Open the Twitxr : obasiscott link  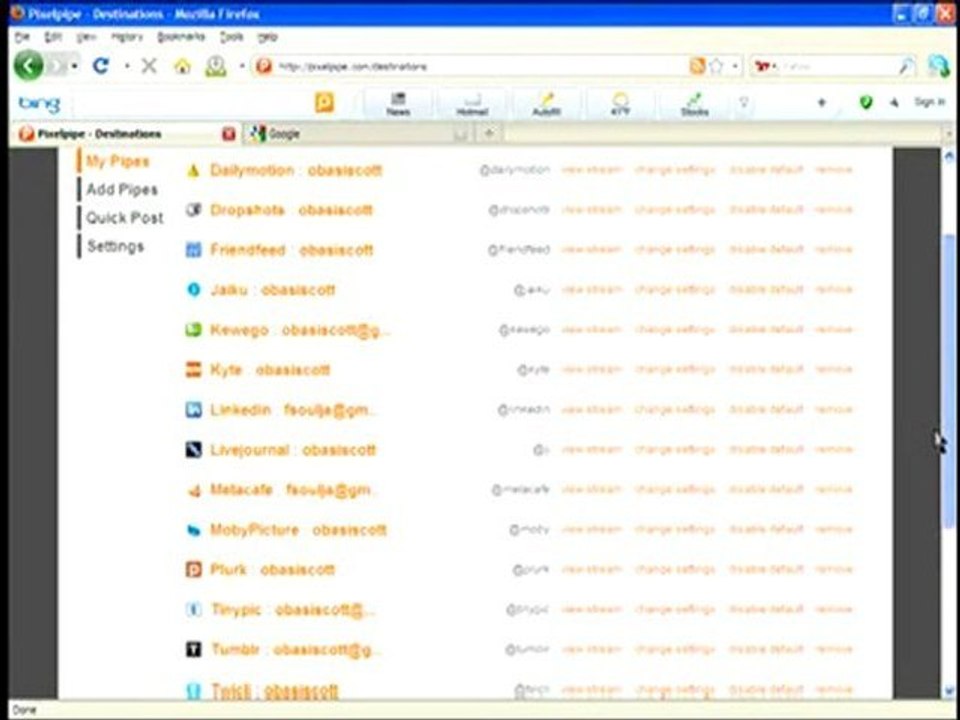coord(275,692)
